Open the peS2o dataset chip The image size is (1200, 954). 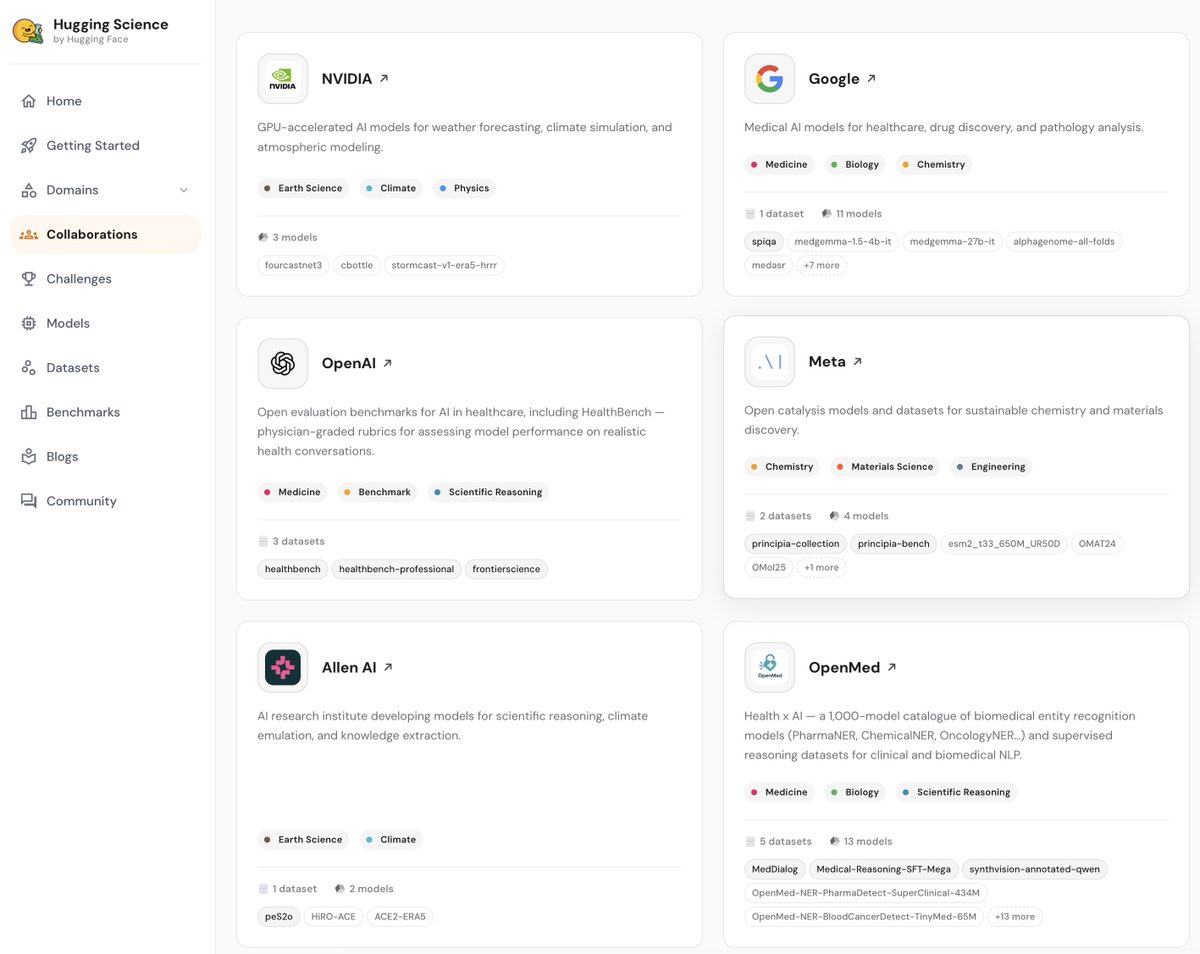point(278,916)
